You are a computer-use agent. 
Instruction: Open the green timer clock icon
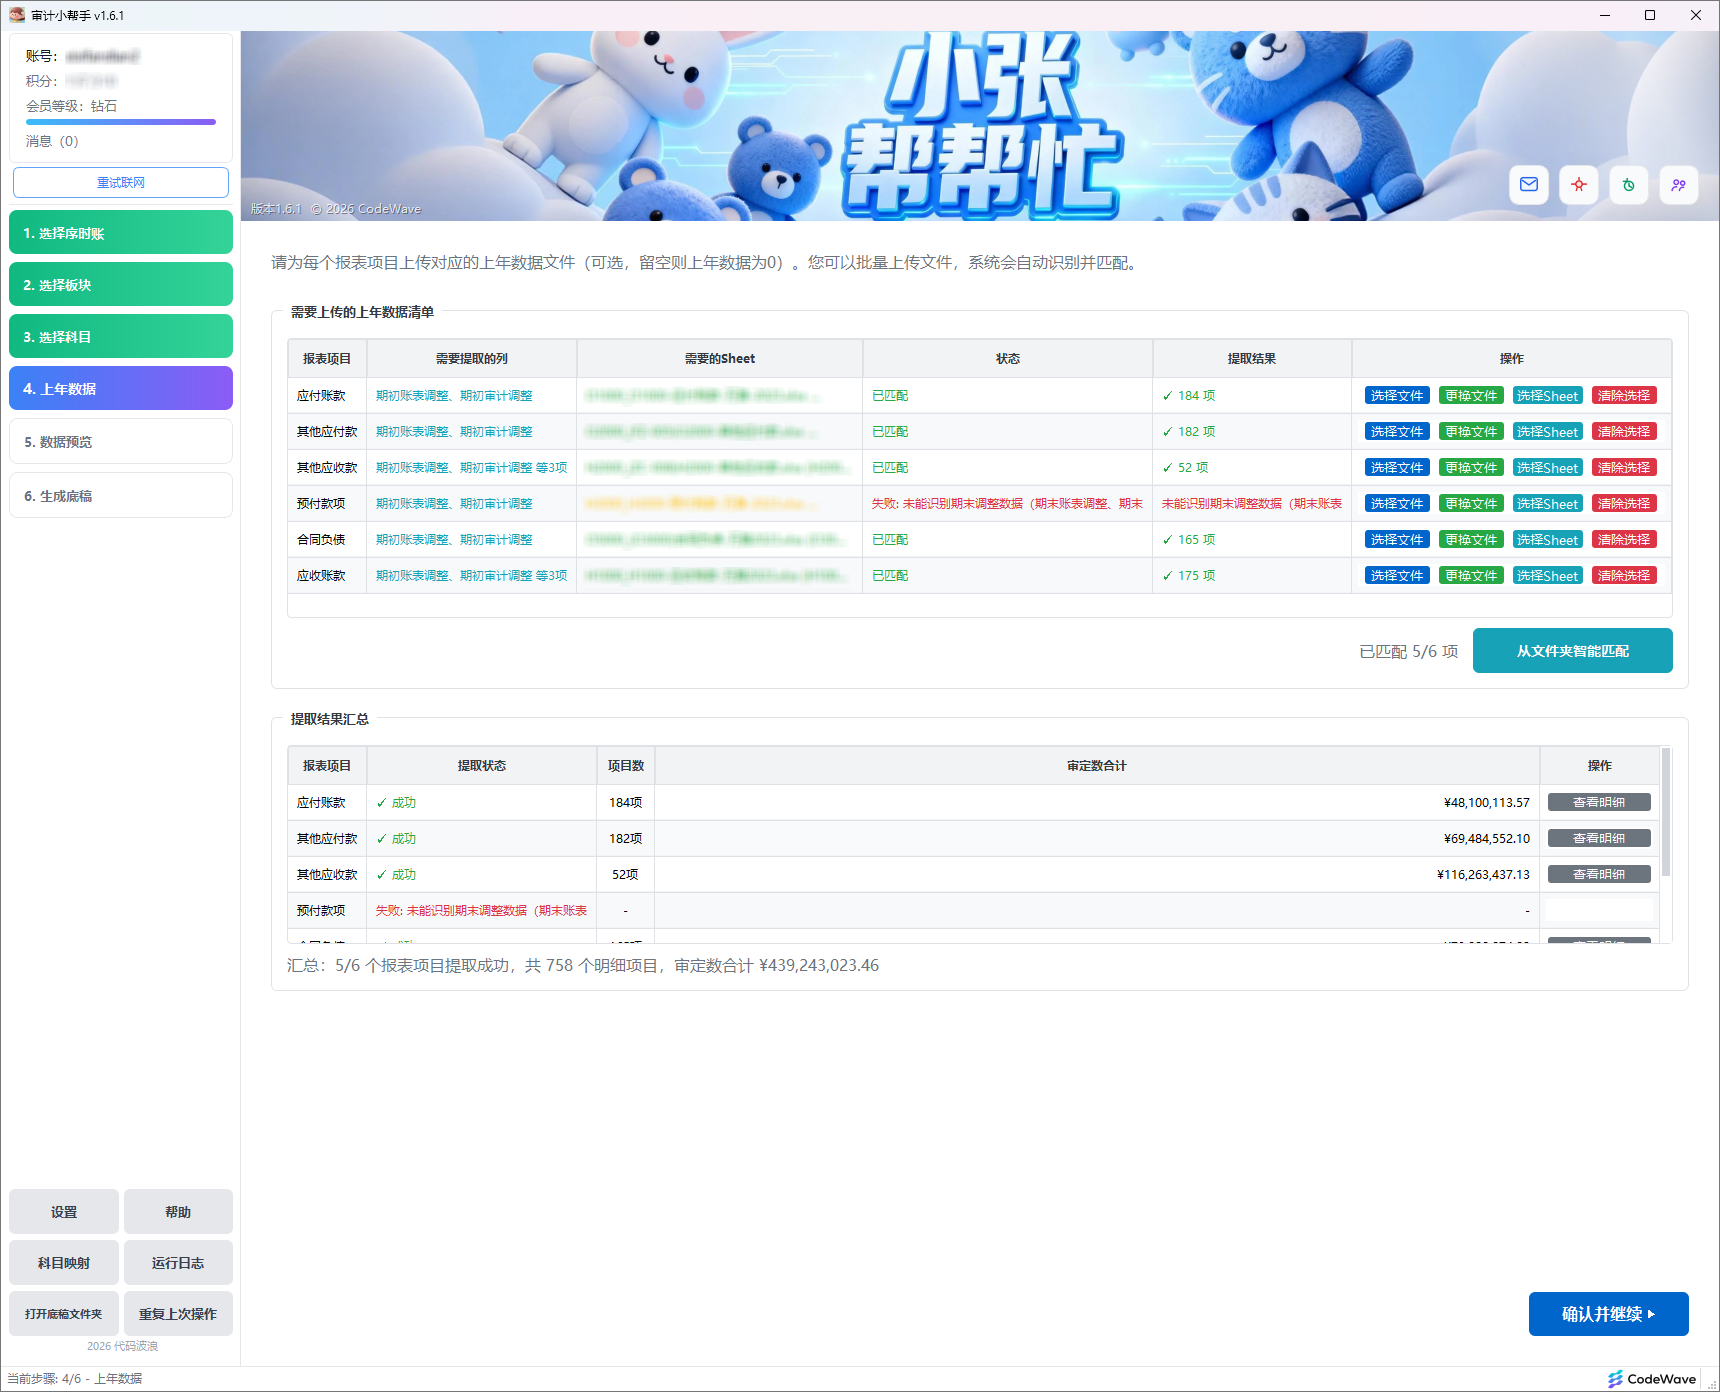click(1628, 185)
